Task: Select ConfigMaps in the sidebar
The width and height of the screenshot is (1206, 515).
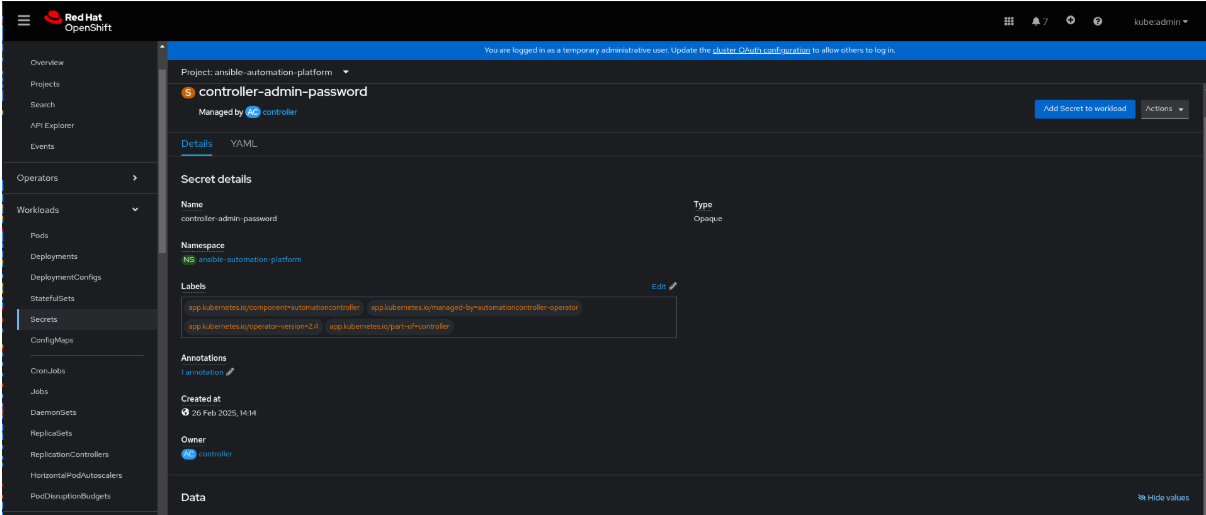Action: (51, 340)
